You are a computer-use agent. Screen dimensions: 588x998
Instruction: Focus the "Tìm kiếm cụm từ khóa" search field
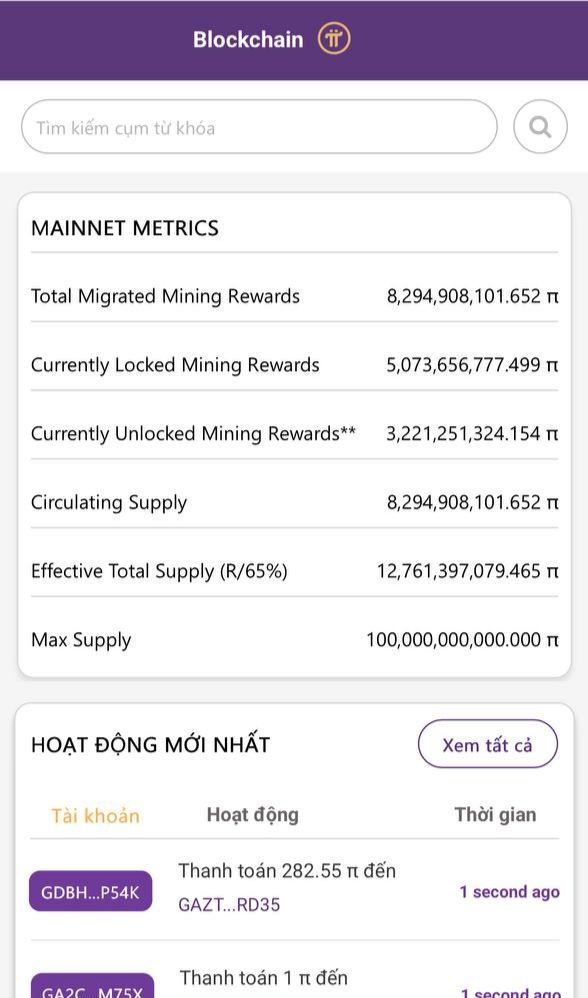(x=259, y=127)
